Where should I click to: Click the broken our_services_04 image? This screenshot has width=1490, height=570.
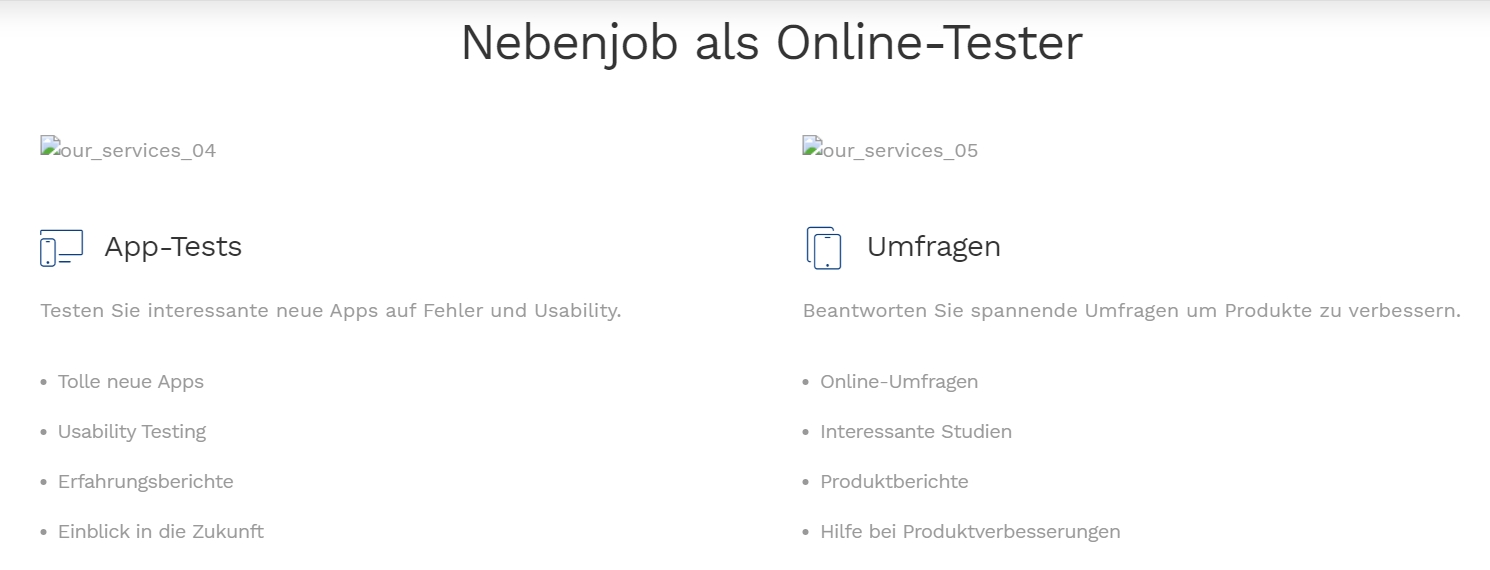point(128,150)
